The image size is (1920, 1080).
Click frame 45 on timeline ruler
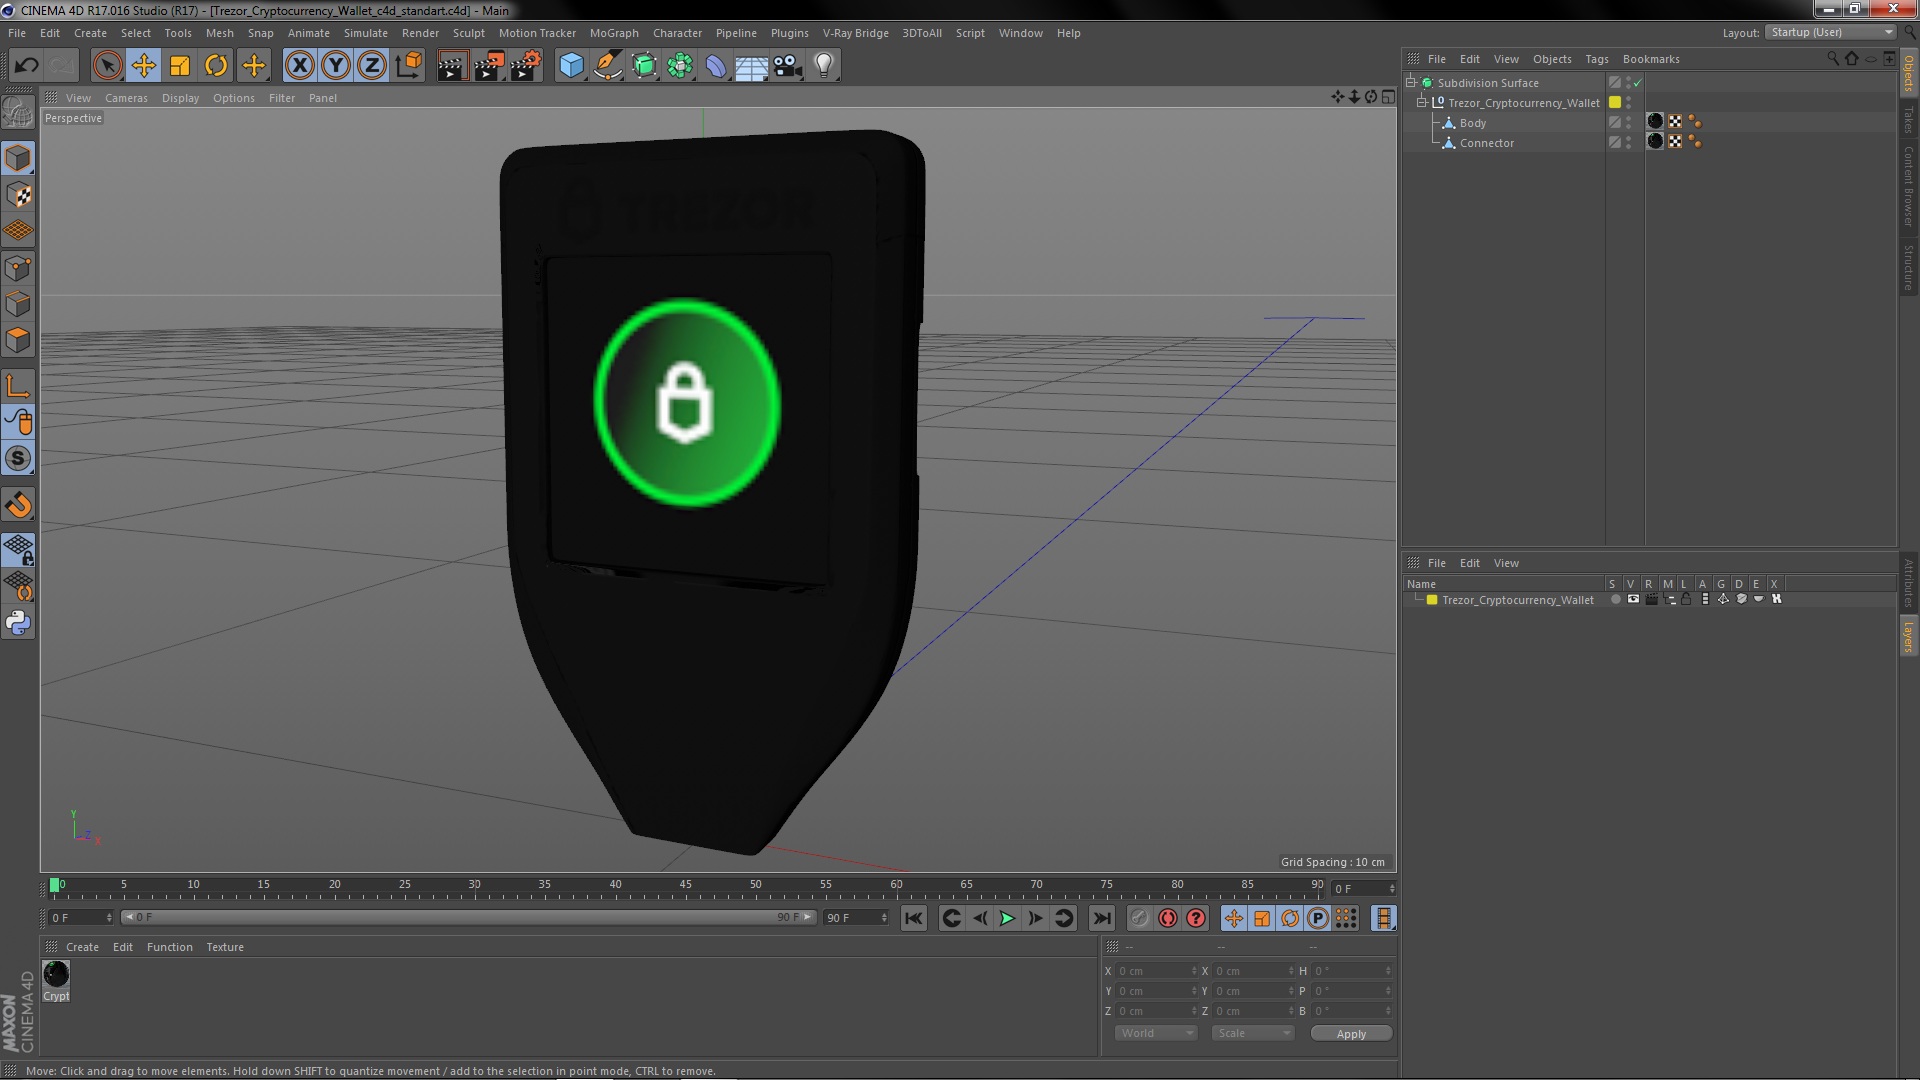685,887
